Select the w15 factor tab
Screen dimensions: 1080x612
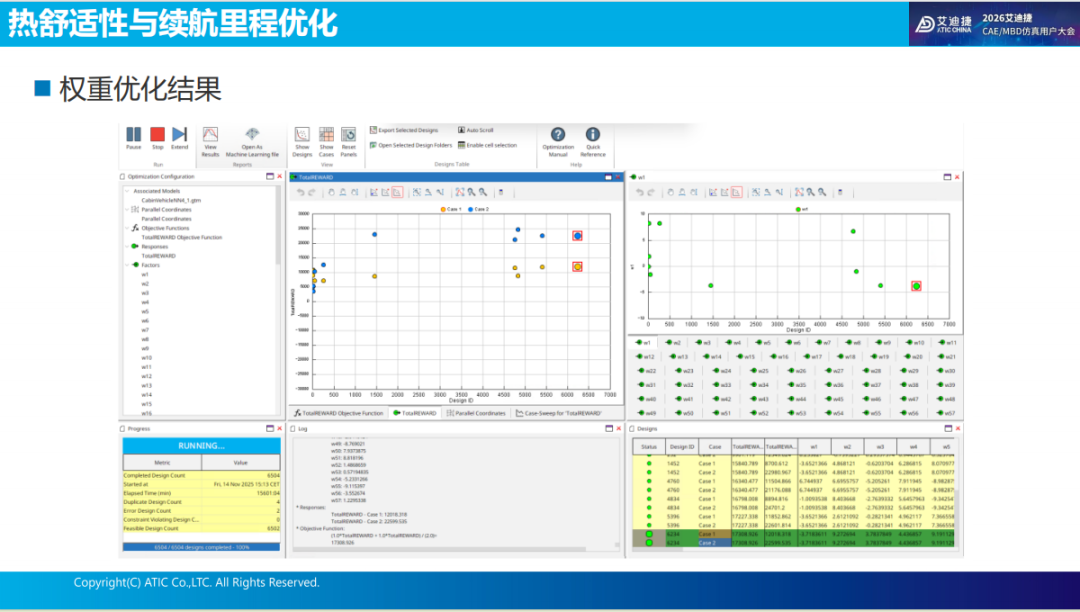point(746,357)
